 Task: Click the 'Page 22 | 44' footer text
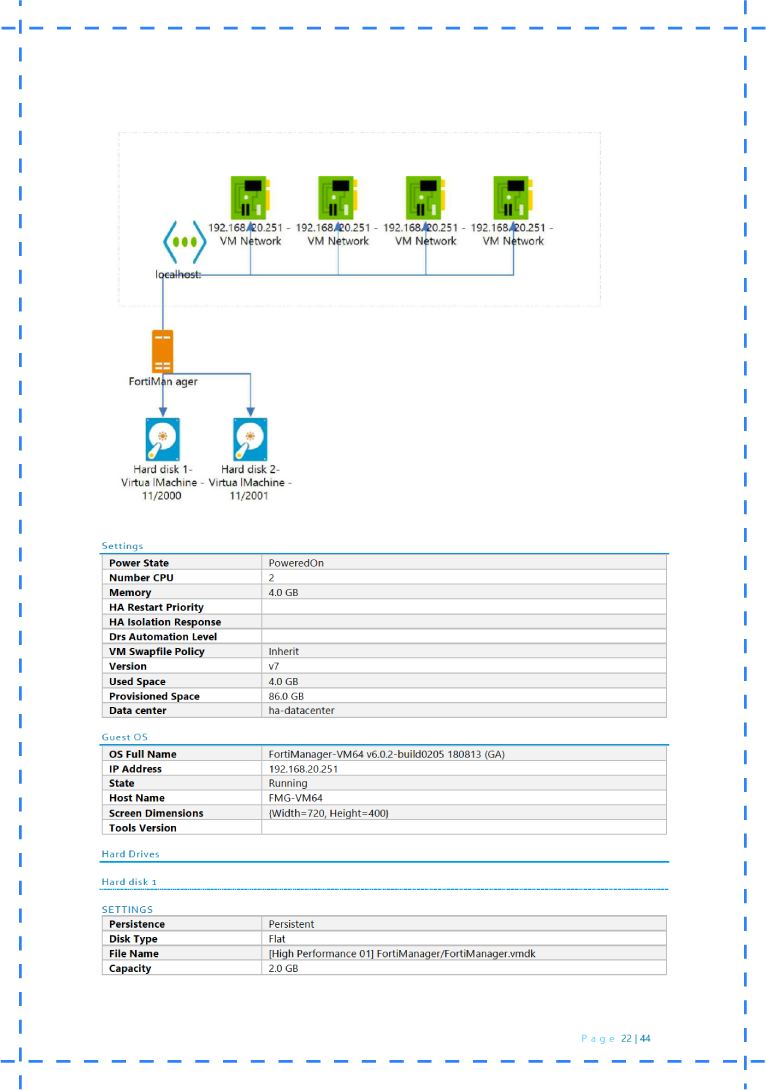tap(616, 1039)
